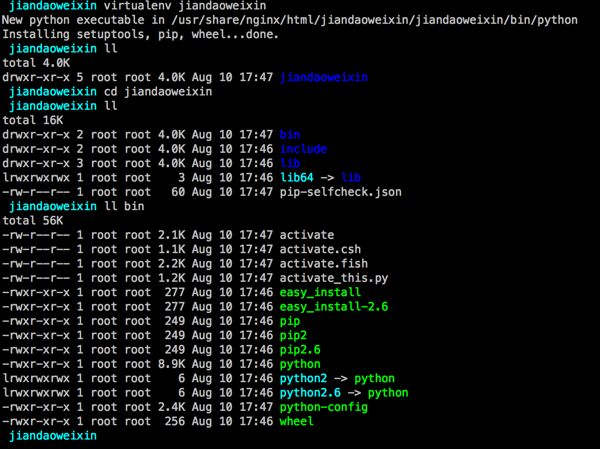The width and height of the screenshot is (600, 449).
Task: Click the green 'pip' executable name
Action: 290,321
